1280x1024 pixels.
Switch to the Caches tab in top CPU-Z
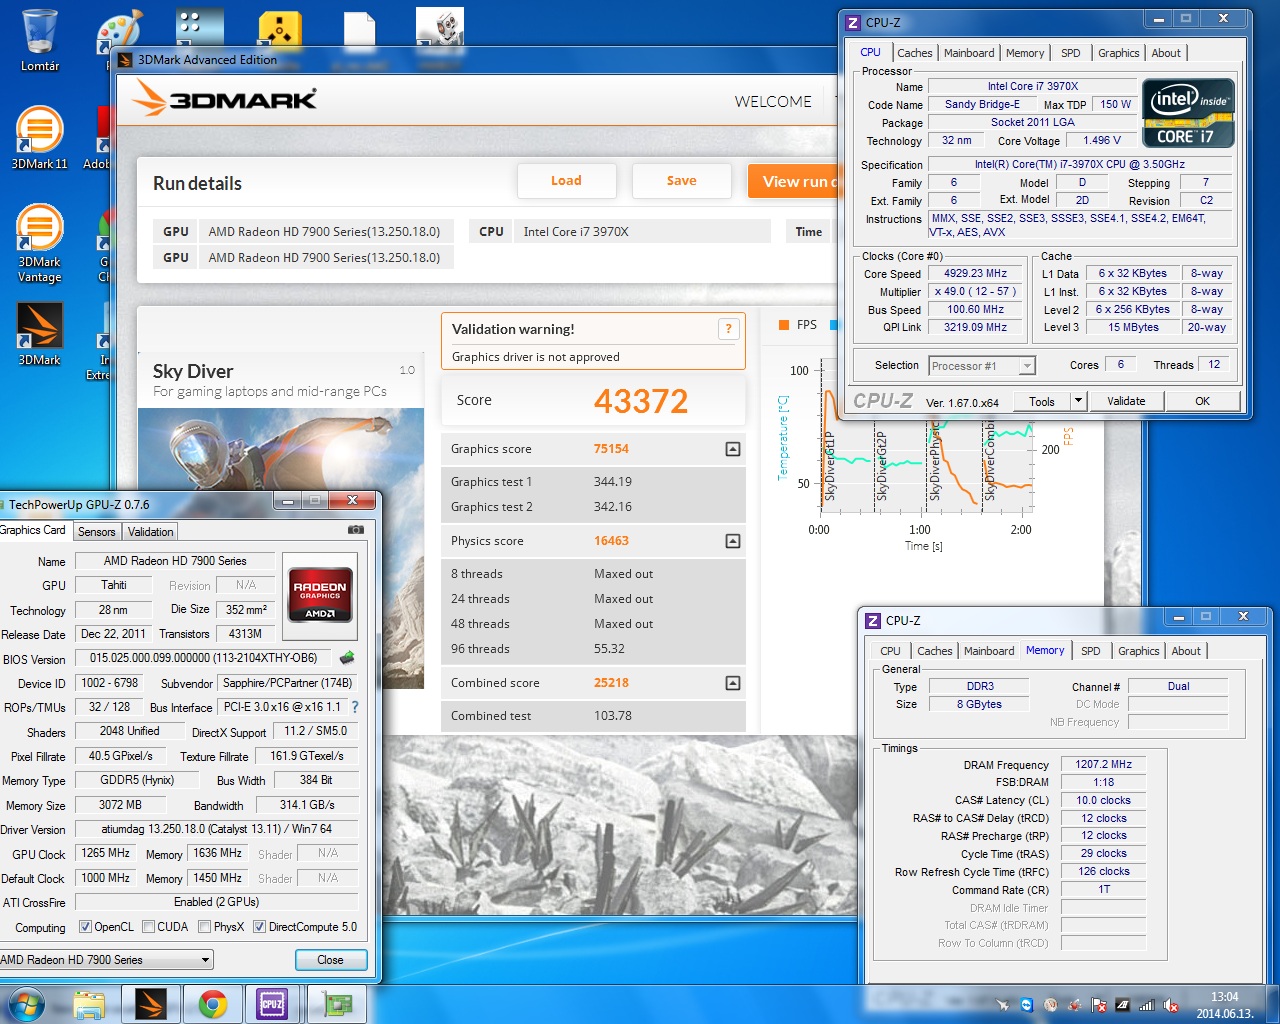coord(914,53)
